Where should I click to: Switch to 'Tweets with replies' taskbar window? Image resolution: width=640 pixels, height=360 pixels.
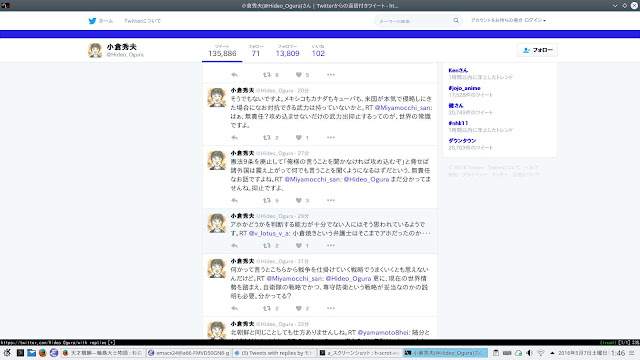click(x=274, y=353)
